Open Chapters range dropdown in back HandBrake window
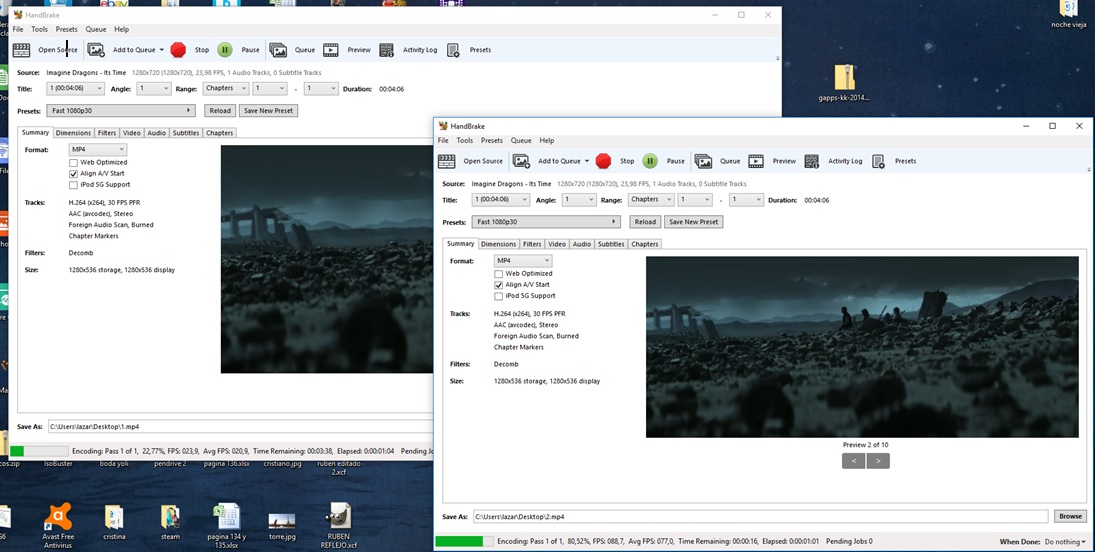 [x=226, y=89]
